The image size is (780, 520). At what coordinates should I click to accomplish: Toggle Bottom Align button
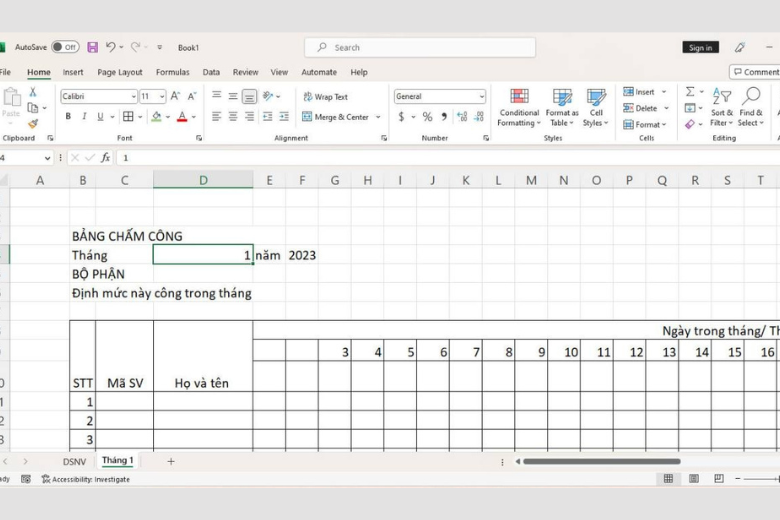click(249, 96)
